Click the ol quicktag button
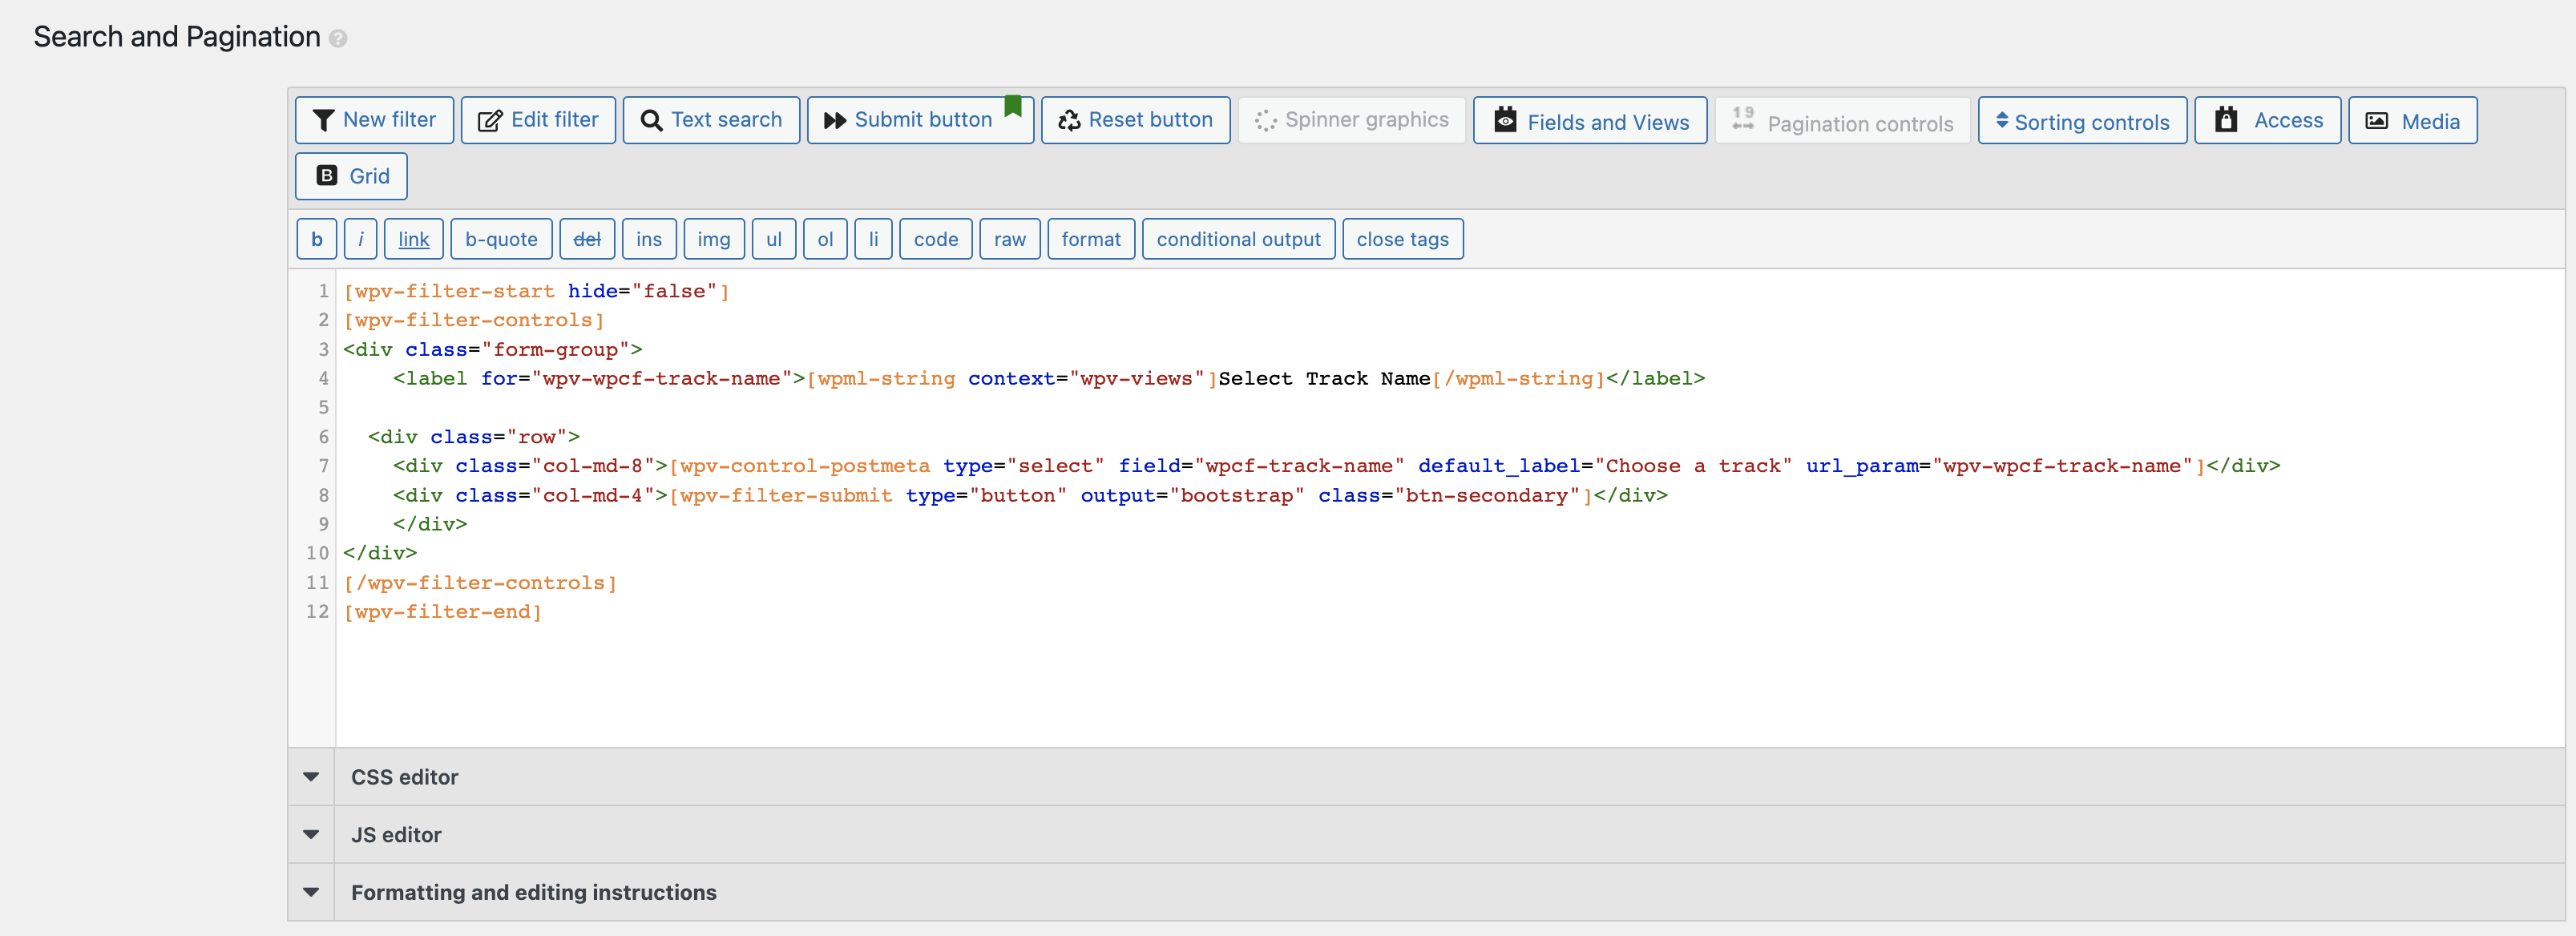2576x936 pixels. (x=825, y=239)
